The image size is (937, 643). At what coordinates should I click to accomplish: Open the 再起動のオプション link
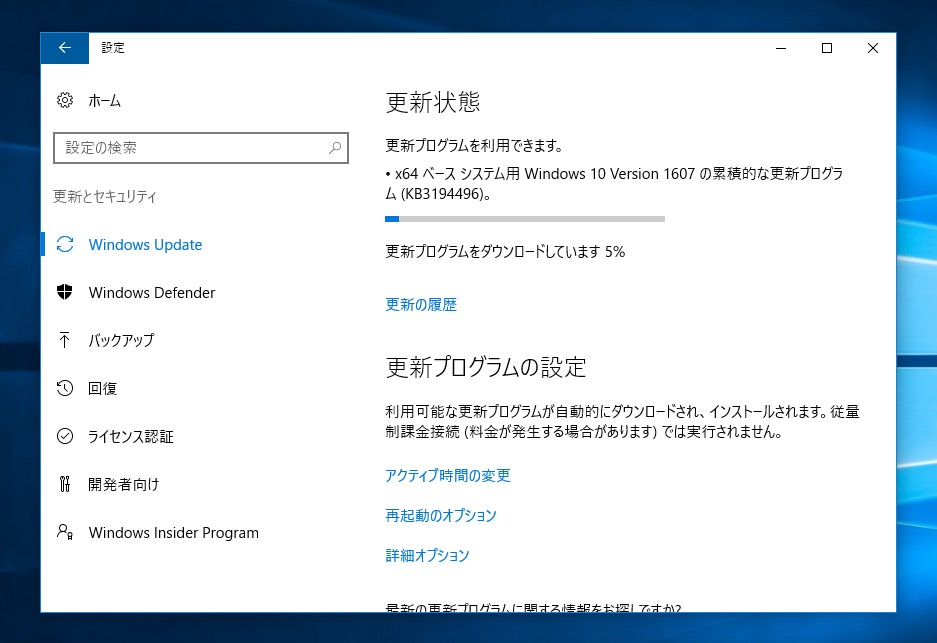pos(441,516)
